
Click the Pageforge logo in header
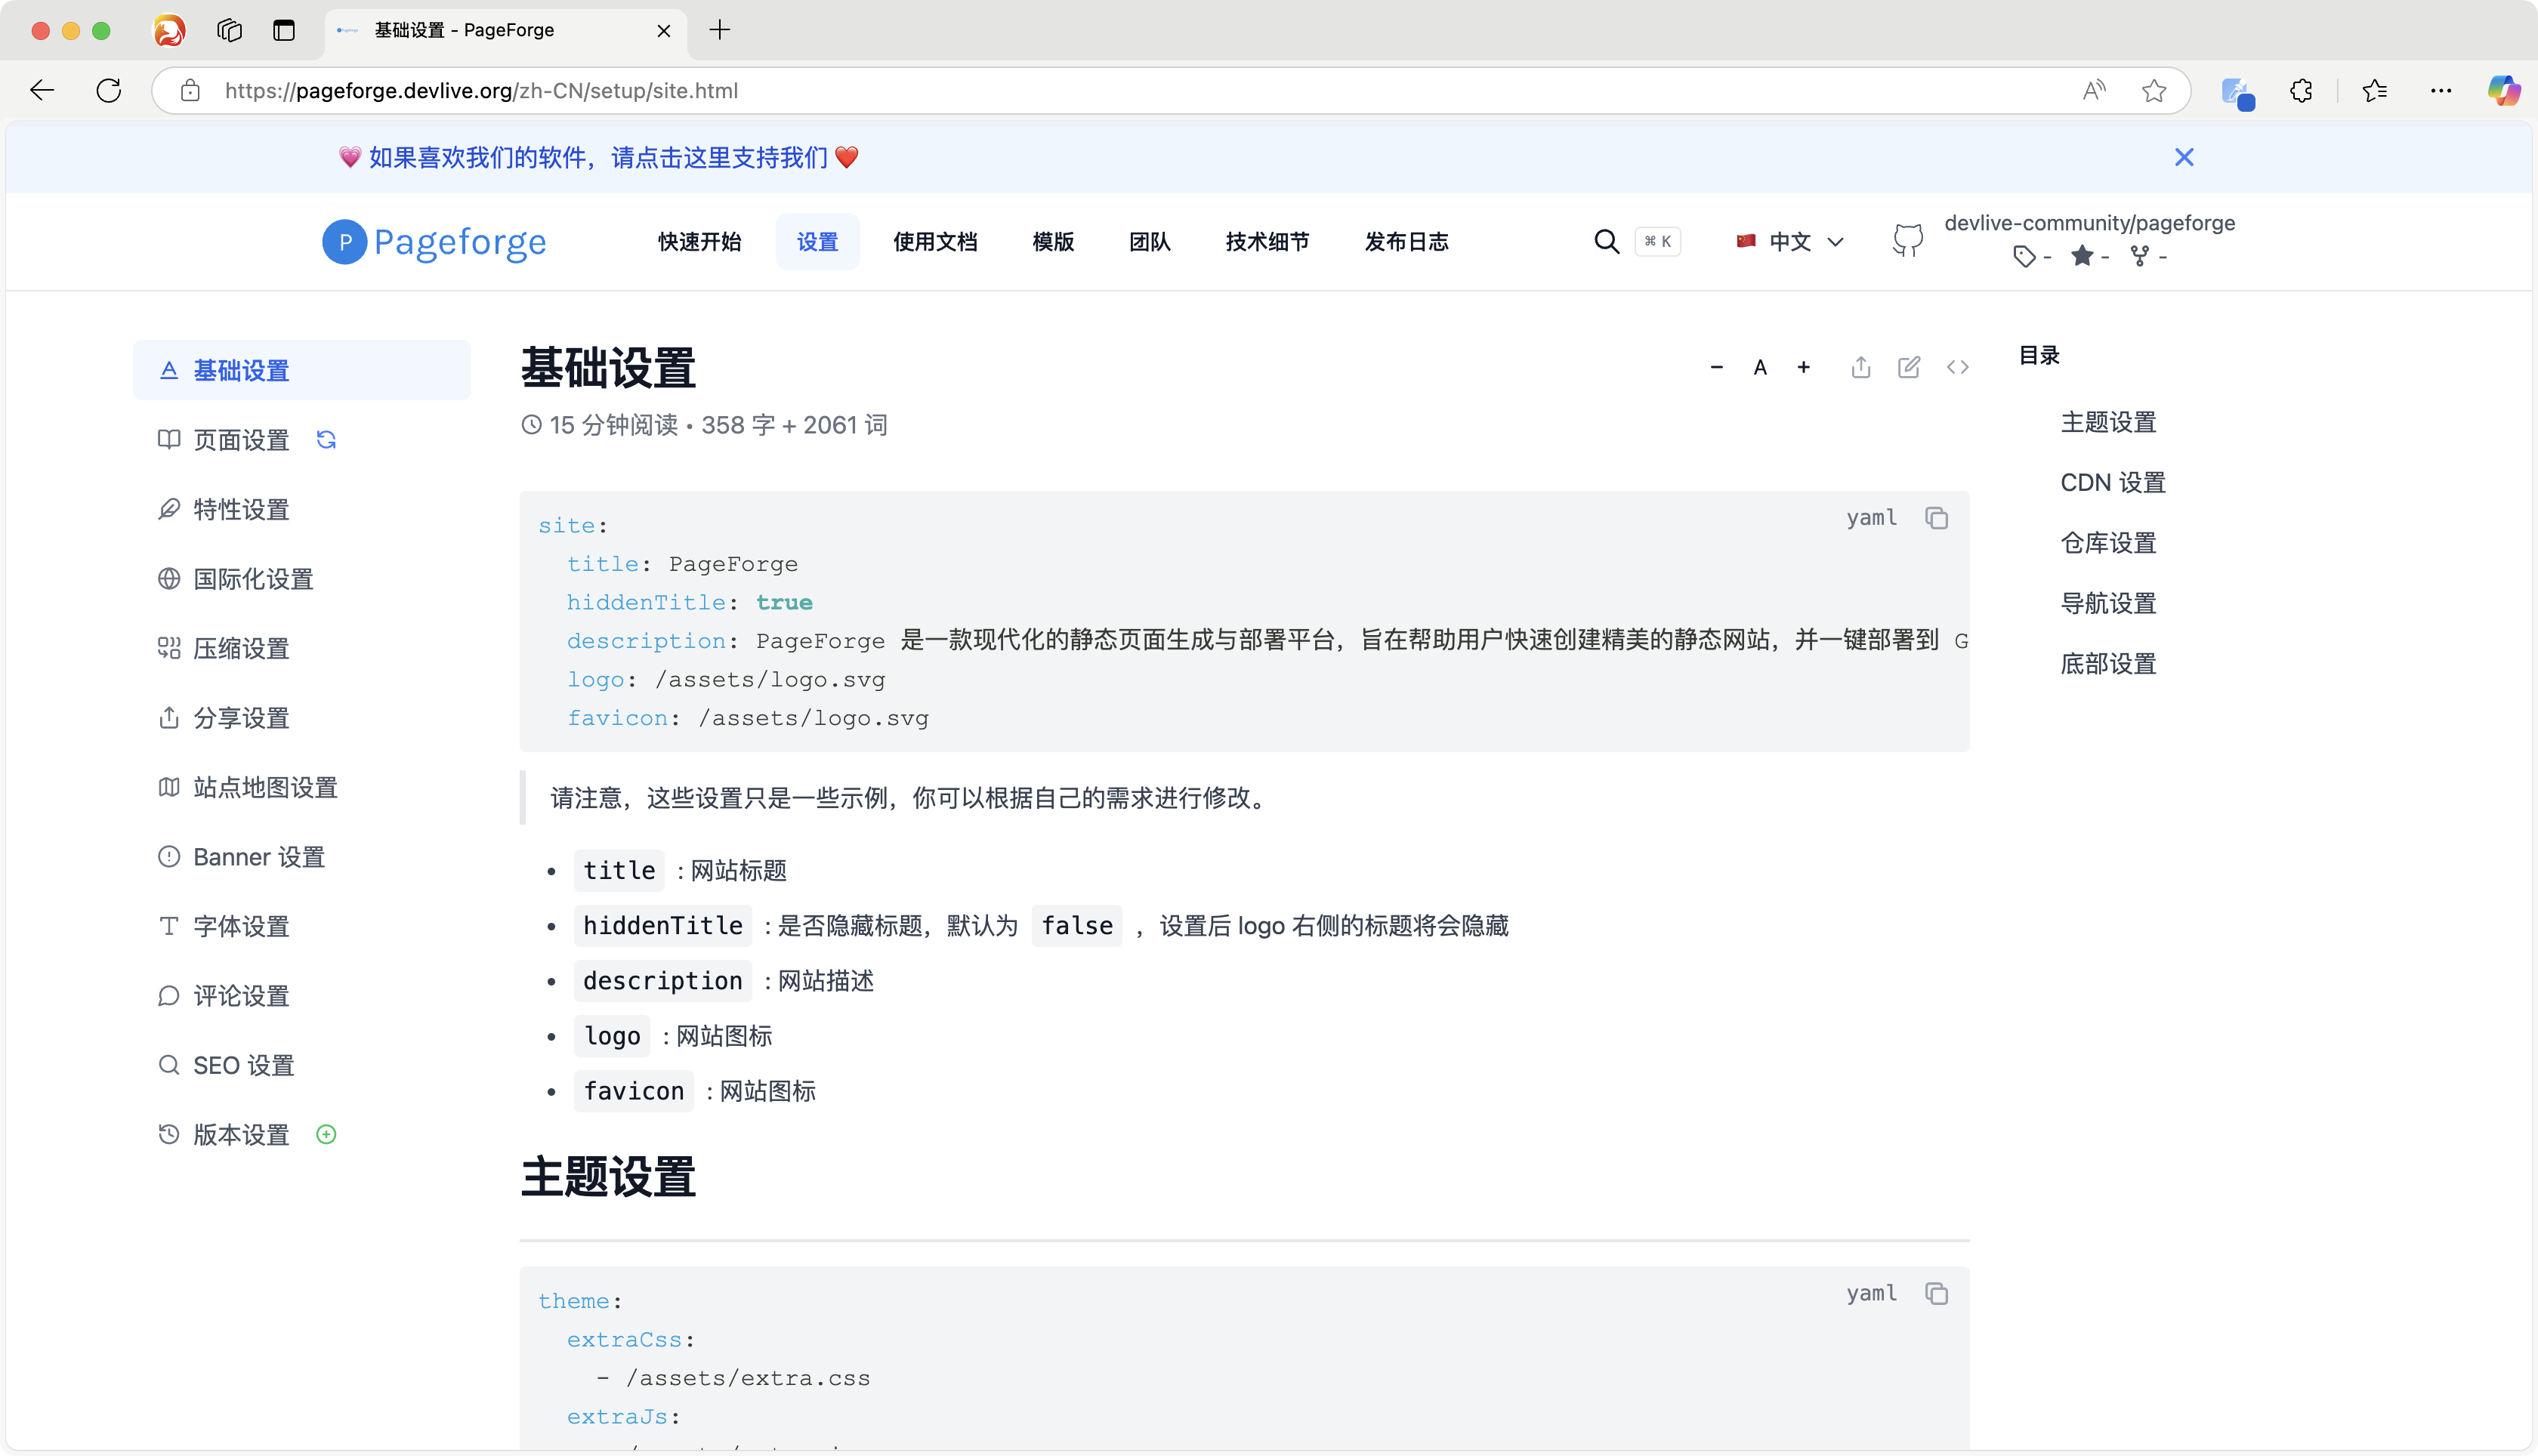pos(434,242)
